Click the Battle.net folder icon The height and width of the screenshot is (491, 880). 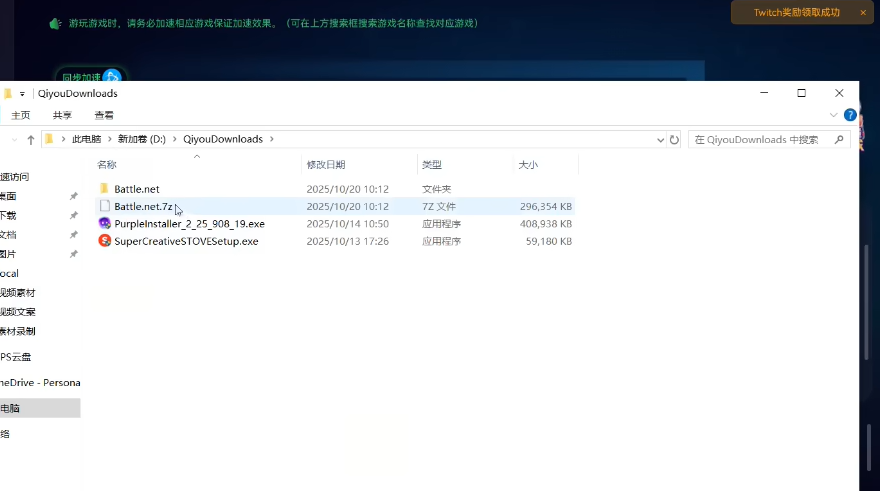coord(105,189)
